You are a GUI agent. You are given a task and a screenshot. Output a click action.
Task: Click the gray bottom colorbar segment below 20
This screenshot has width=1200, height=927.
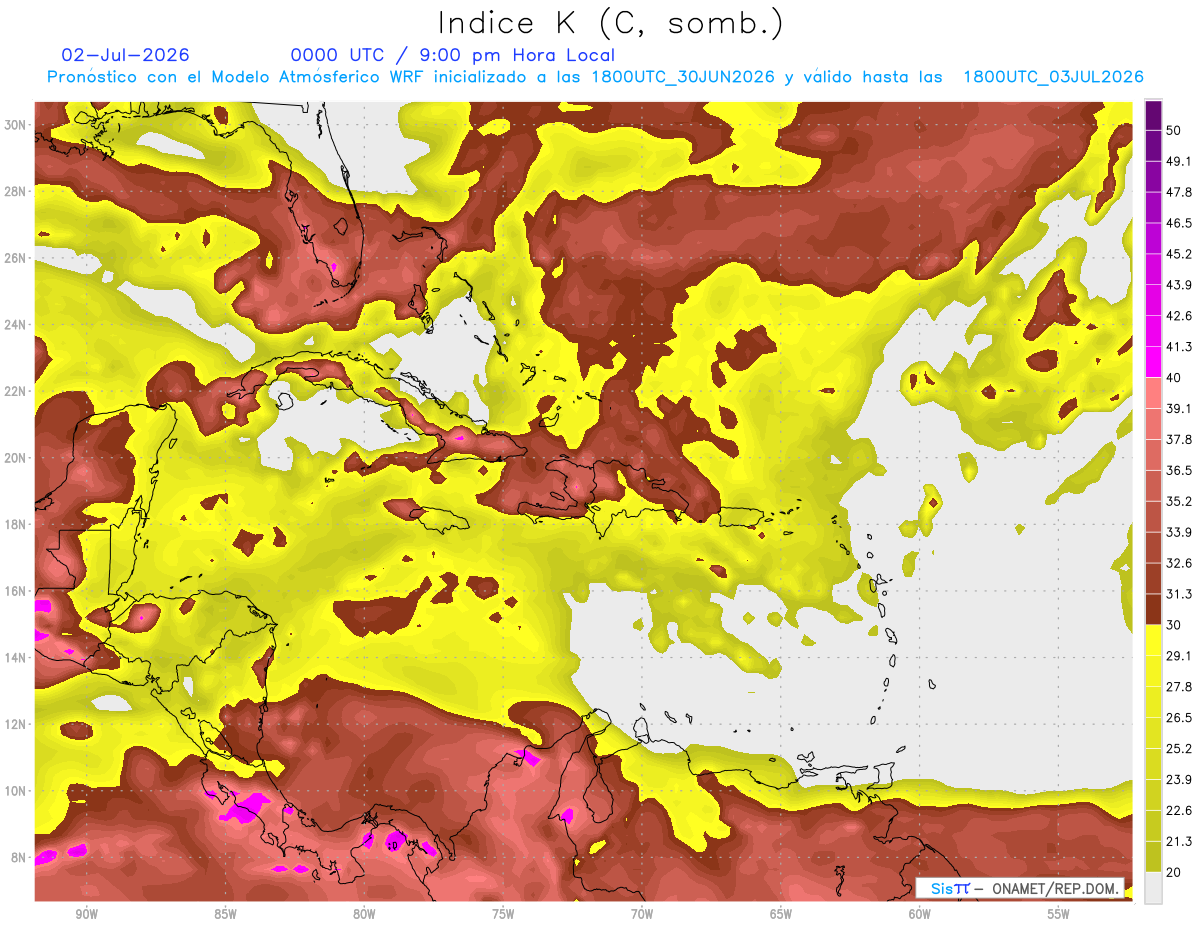(x=1153, y=888)
